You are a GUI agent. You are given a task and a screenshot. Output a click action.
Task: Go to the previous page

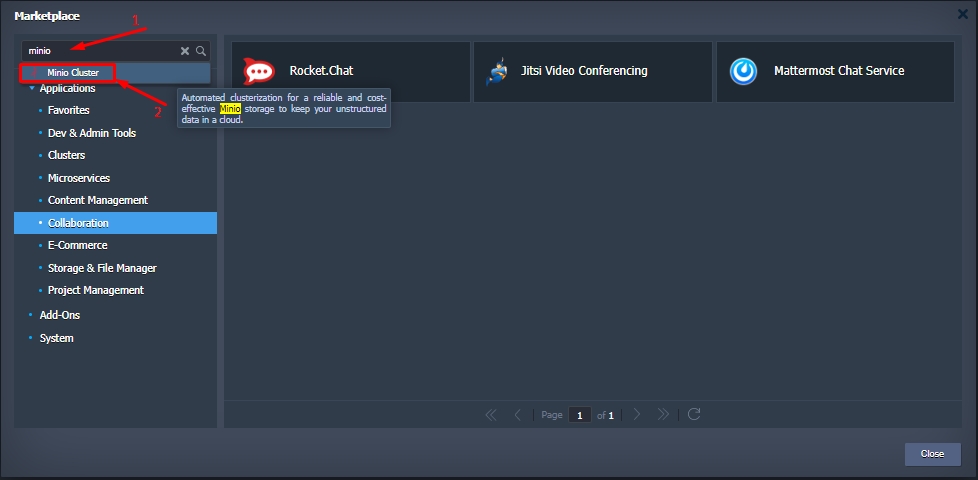pyautogui.click(x=517, y=415)
